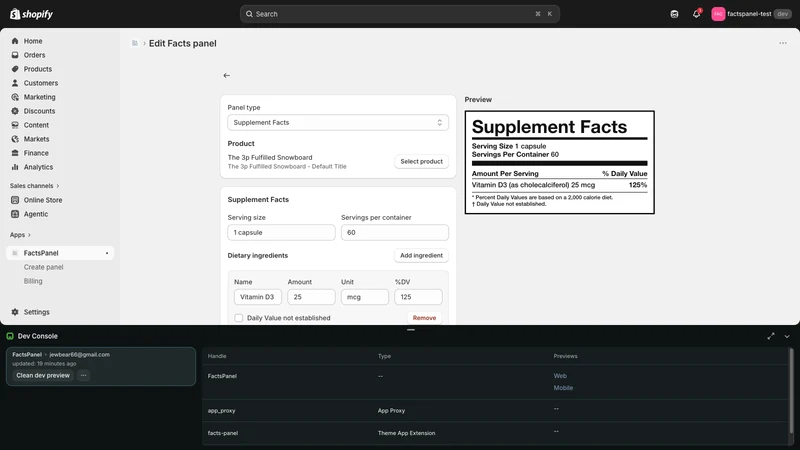The width and height of the screenshot is (800, 450).
Task: Click the search magnifier icon
Action: pos(249,14)
